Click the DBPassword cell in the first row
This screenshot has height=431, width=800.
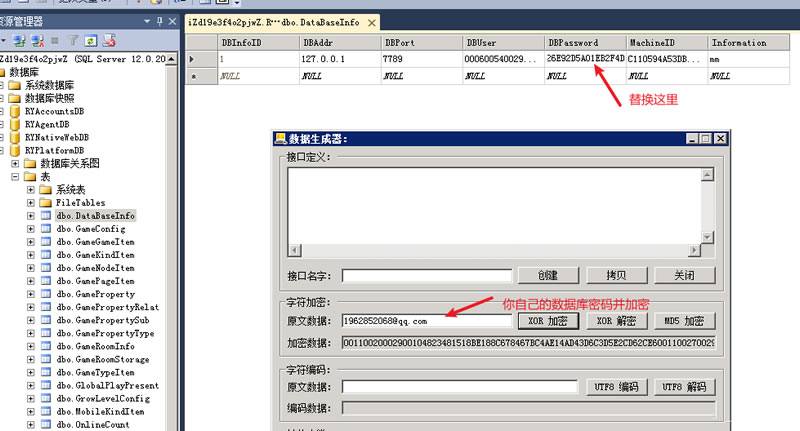click(x=584, y=59)
